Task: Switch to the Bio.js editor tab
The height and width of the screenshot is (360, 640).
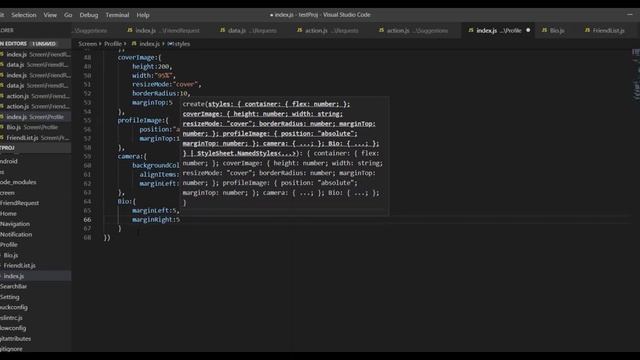Action: [557, 31]
